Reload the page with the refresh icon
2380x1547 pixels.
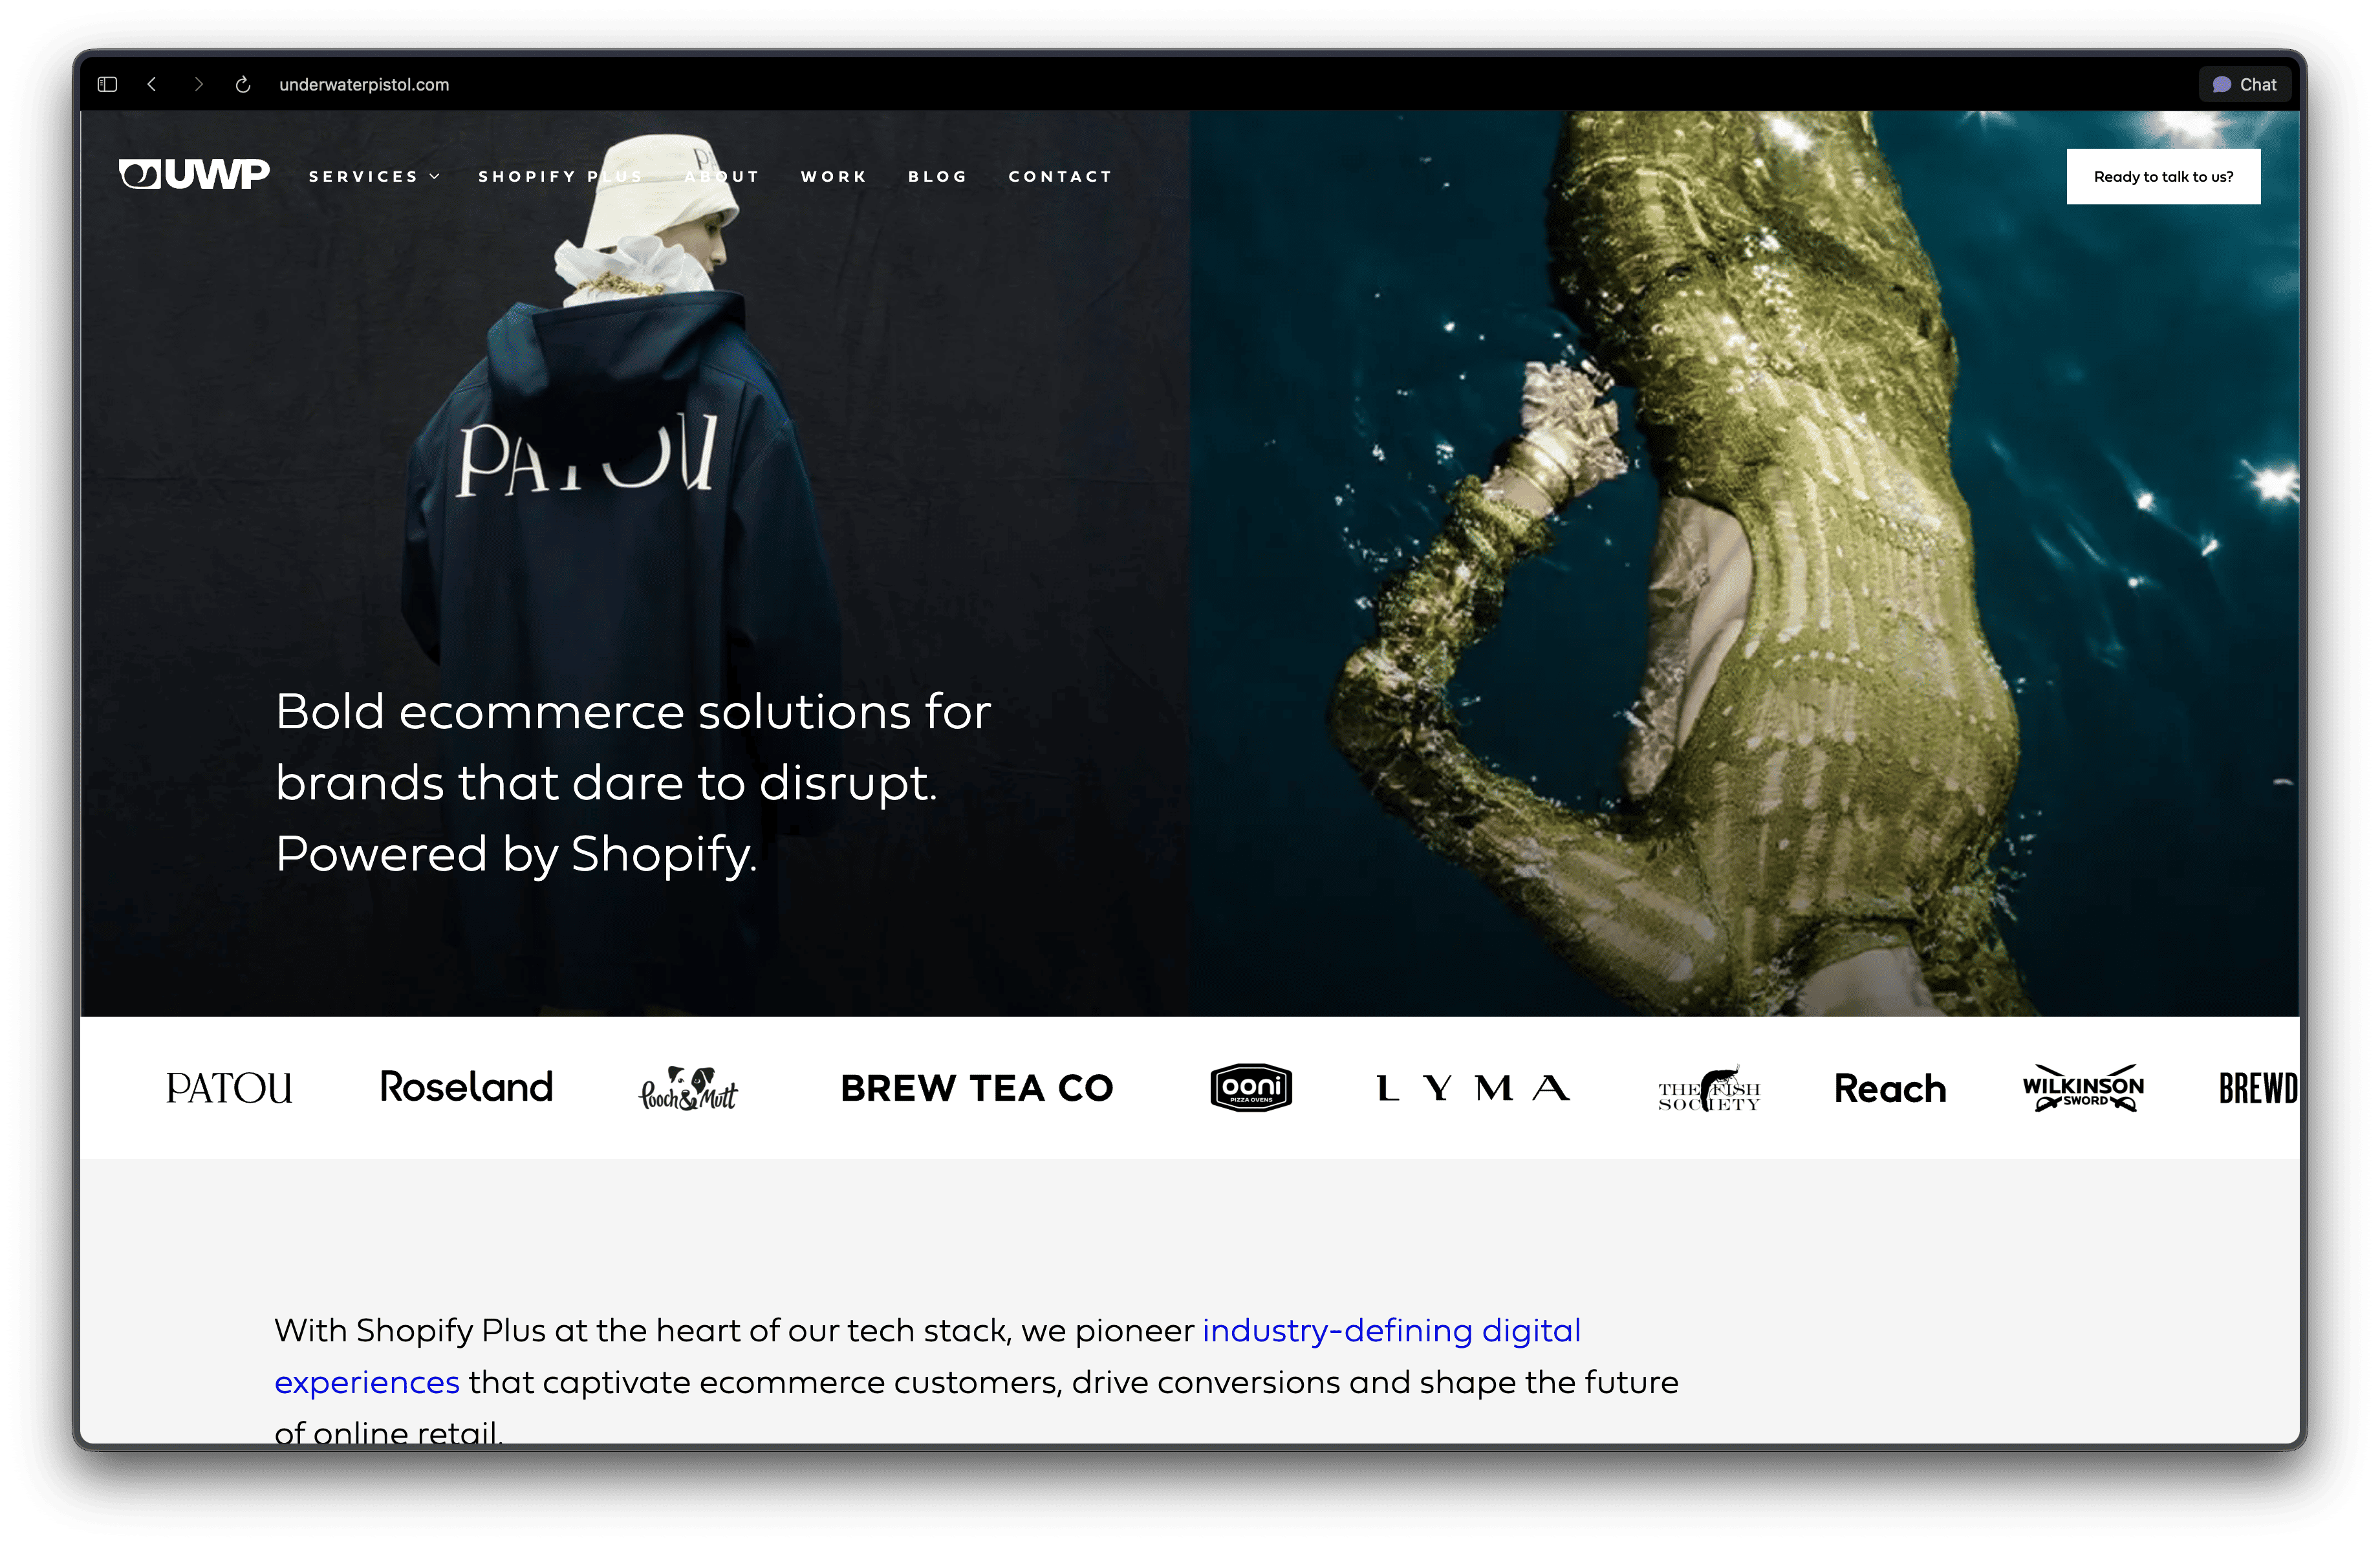click(243, 85)
